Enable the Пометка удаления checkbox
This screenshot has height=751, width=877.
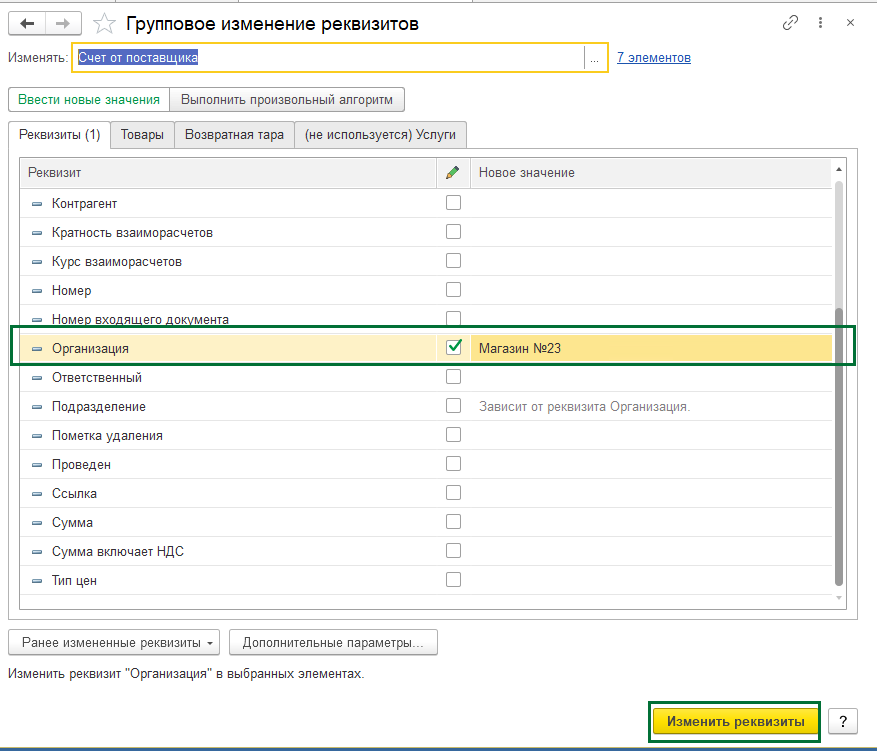[x=453, y=434]
